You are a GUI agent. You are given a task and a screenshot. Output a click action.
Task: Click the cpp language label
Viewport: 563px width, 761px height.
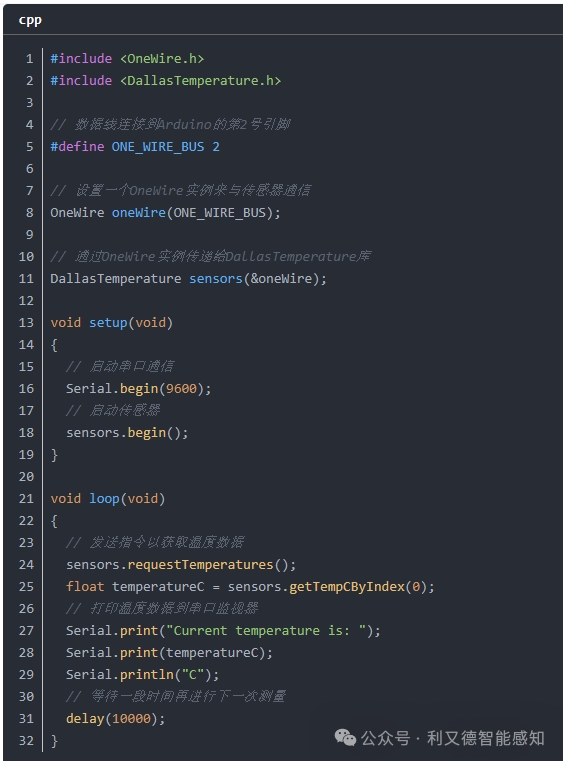click(30, 20)
